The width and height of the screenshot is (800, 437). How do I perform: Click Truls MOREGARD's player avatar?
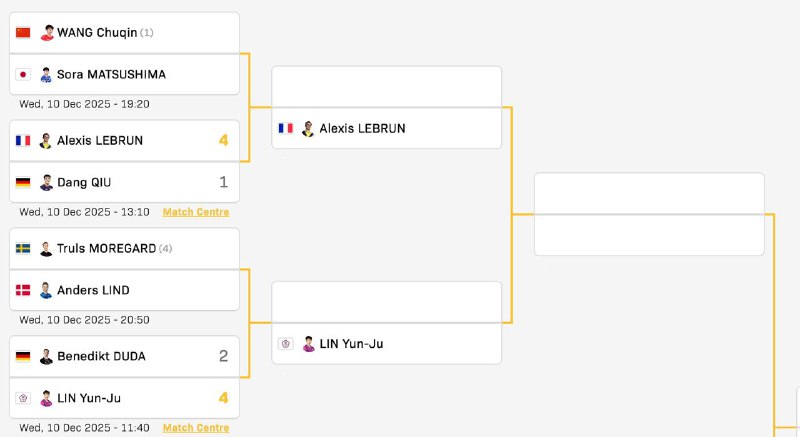click(x=46, y=248)
